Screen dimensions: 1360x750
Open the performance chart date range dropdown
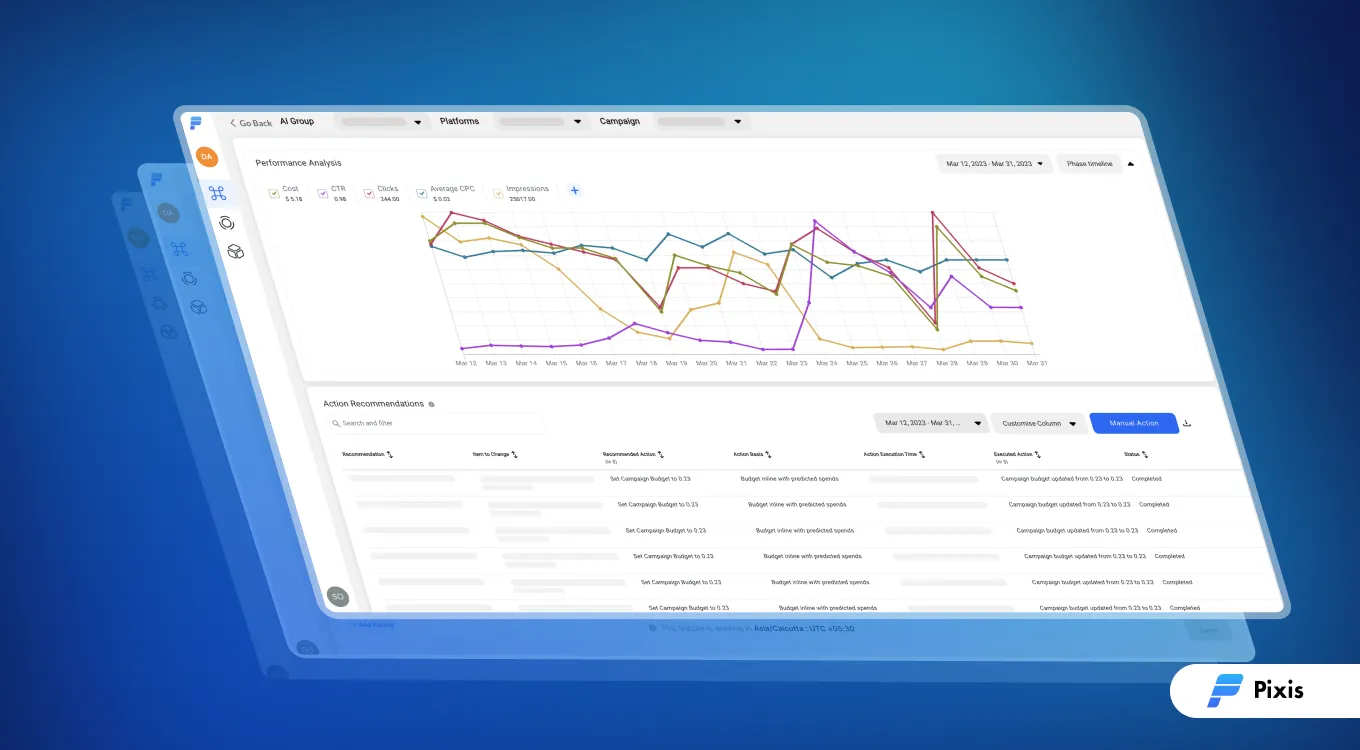point(995,163)
